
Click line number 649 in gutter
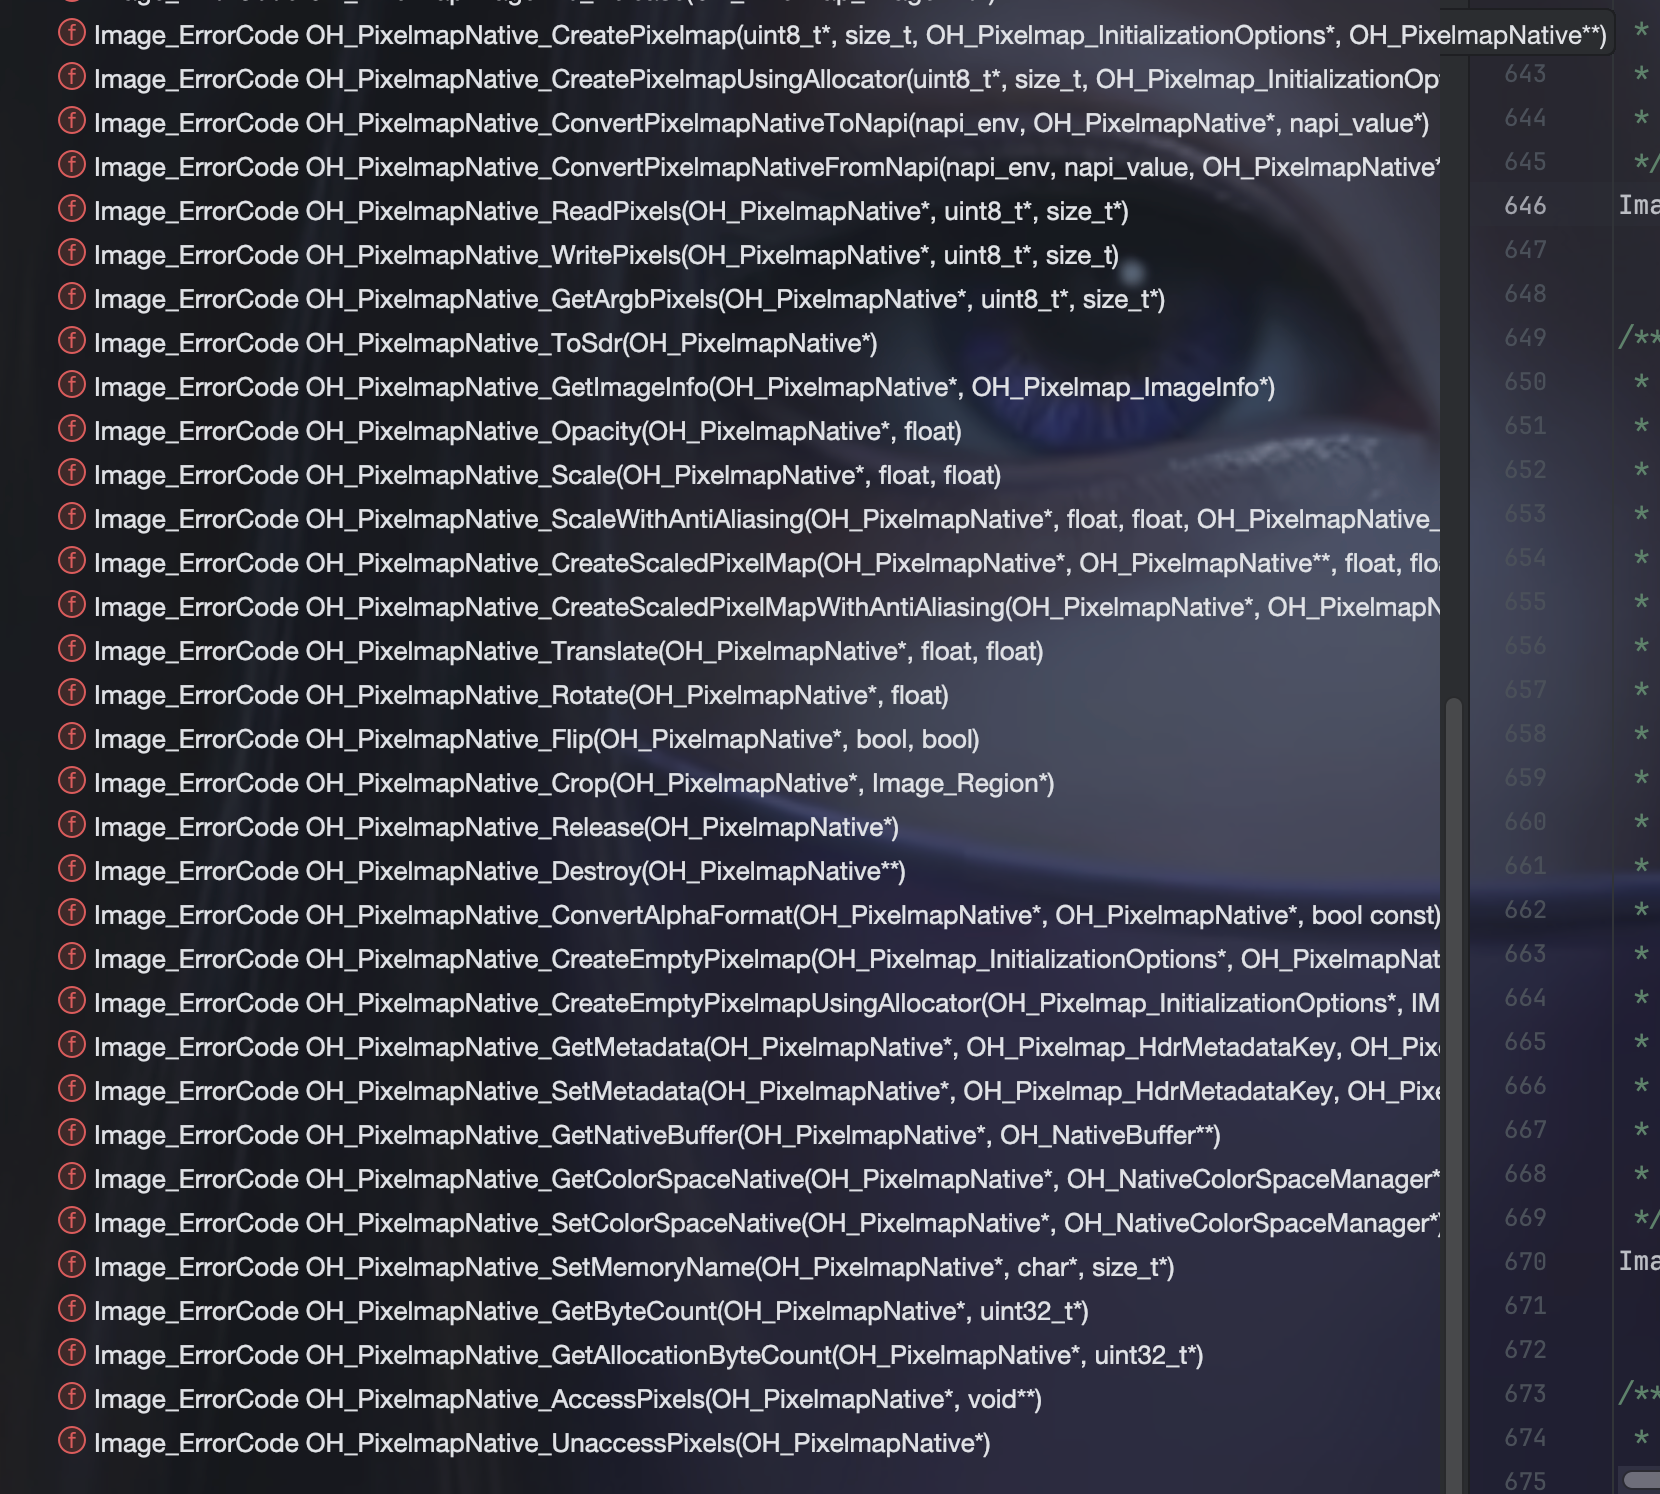(1525, 337)
